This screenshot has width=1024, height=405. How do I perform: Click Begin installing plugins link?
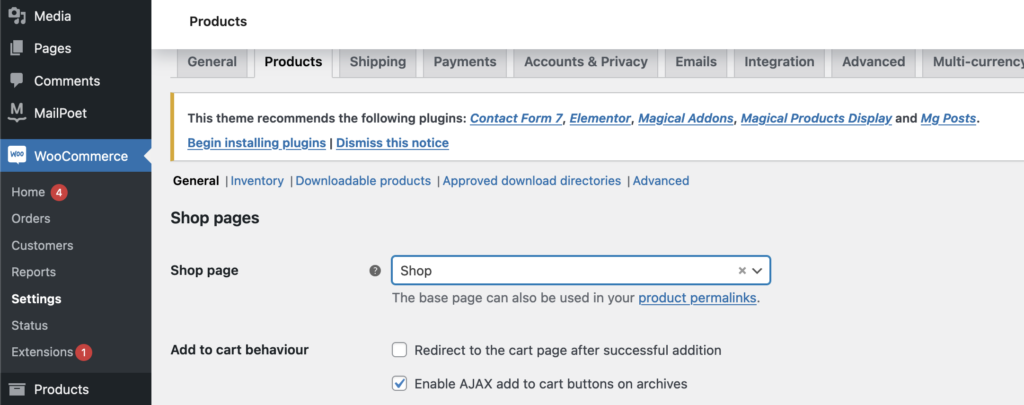256,143
